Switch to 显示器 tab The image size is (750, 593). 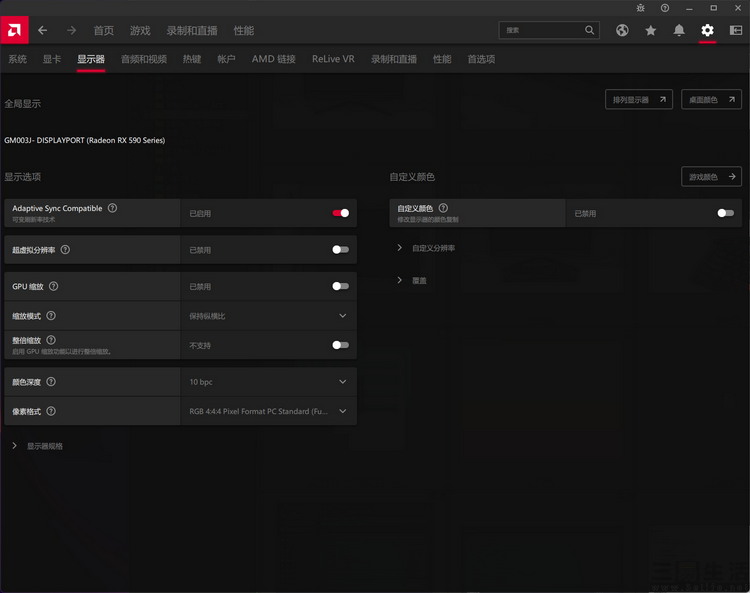click(x=91, y=59)
